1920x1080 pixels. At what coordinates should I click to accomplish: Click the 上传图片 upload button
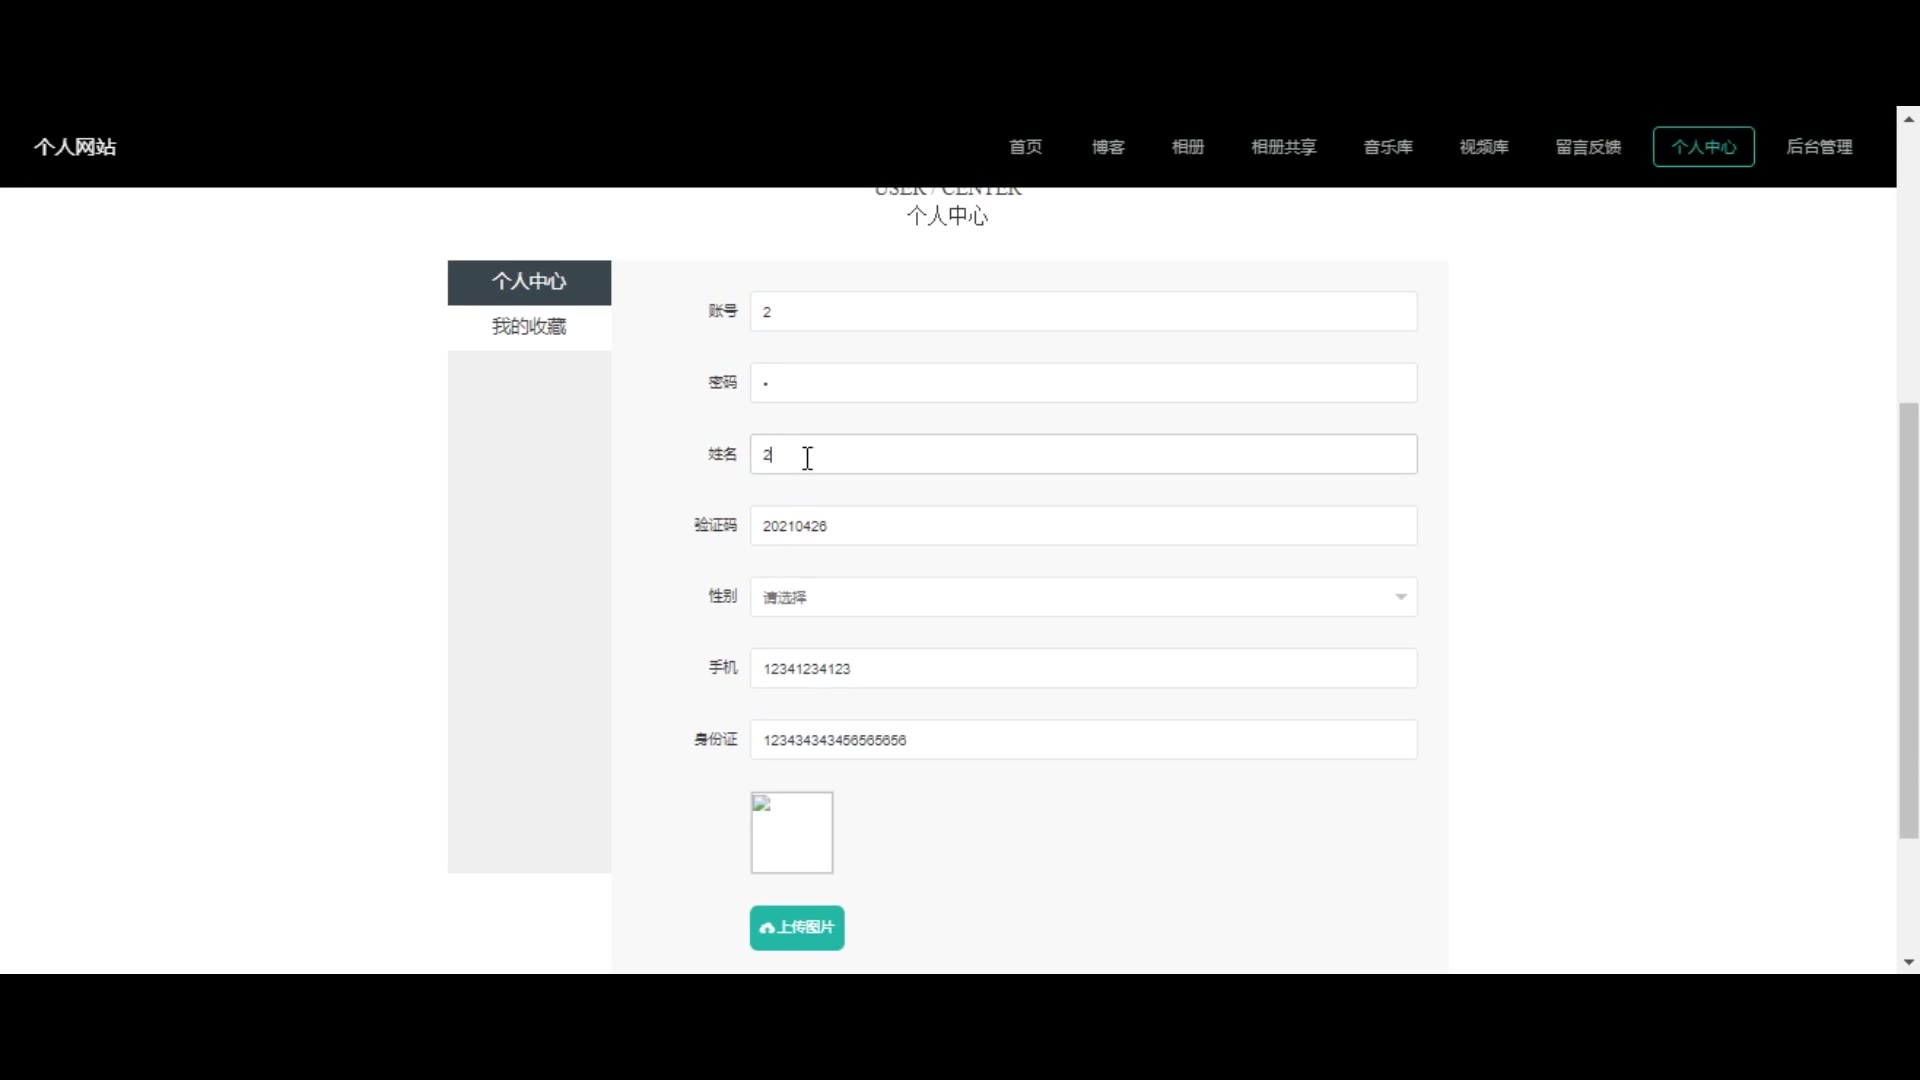(797, 927)
